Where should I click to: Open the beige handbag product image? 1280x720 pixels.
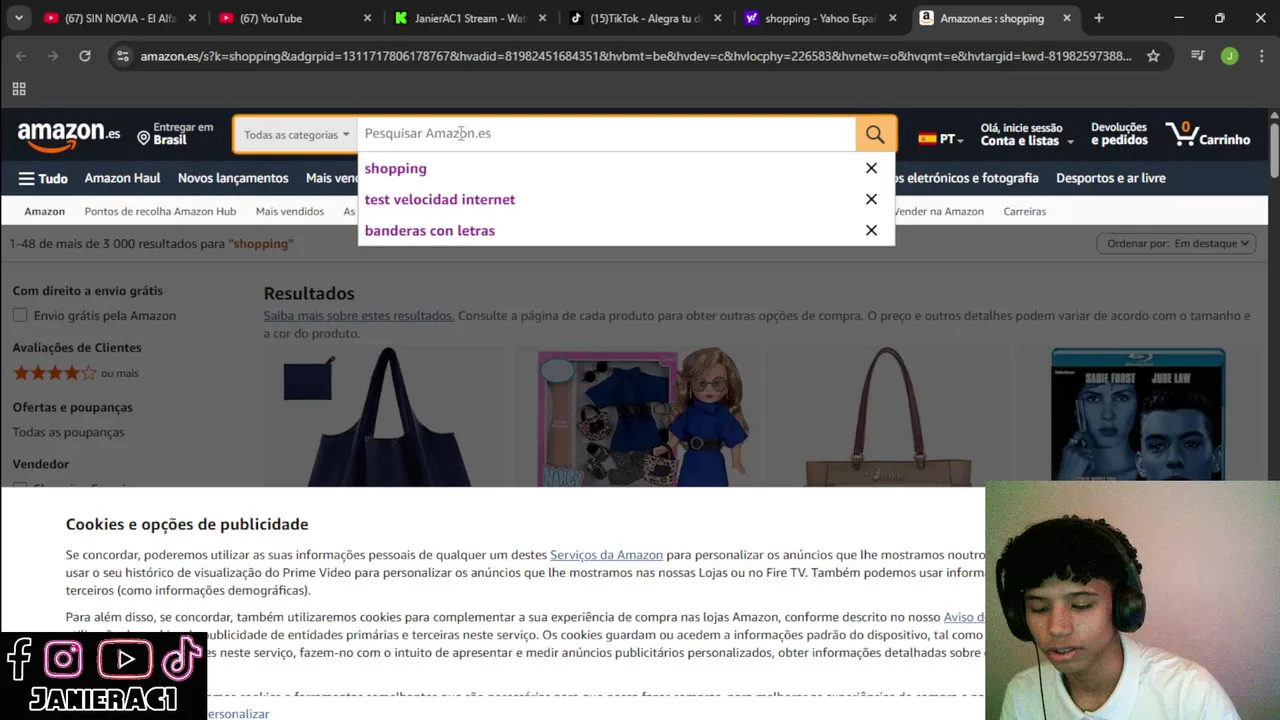click(888, 417)
